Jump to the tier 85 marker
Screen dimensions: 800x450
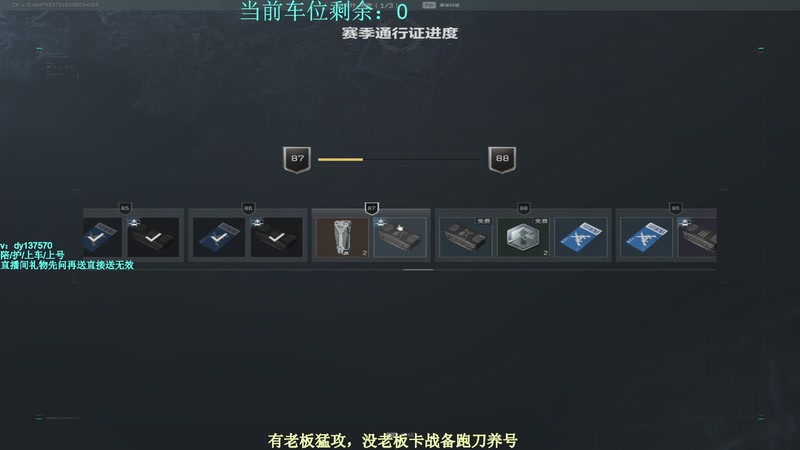[x=125, y=208]
